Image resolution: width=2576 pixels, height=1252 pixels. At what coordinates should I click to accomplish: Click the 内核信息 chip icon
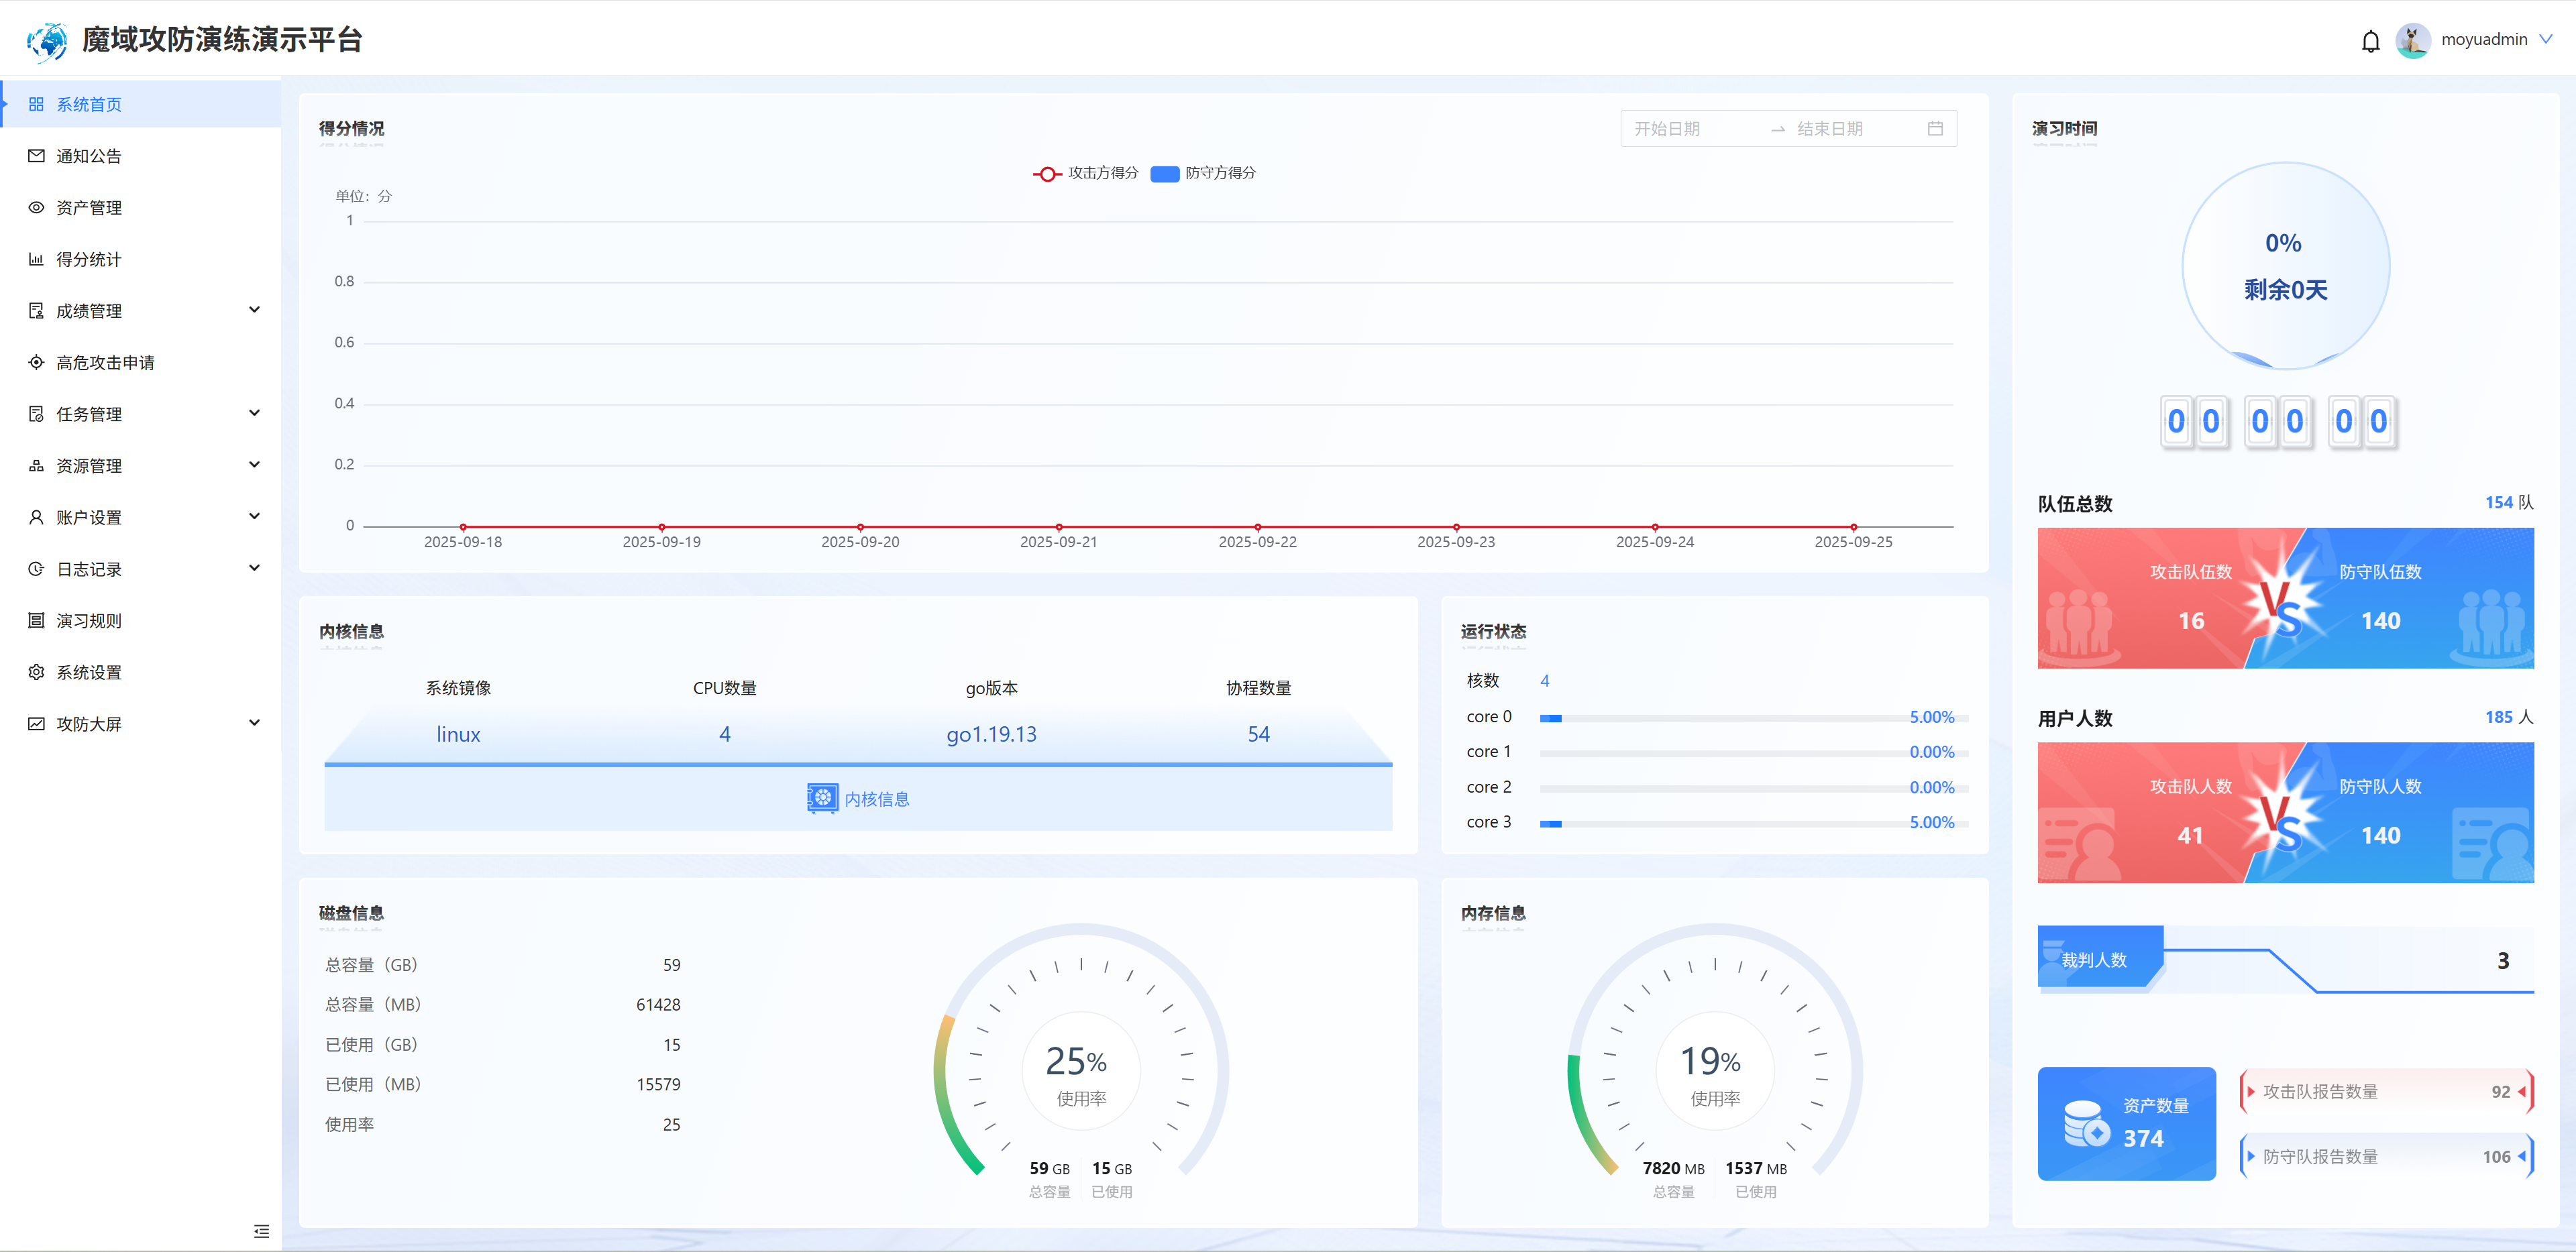coord(822,798)
